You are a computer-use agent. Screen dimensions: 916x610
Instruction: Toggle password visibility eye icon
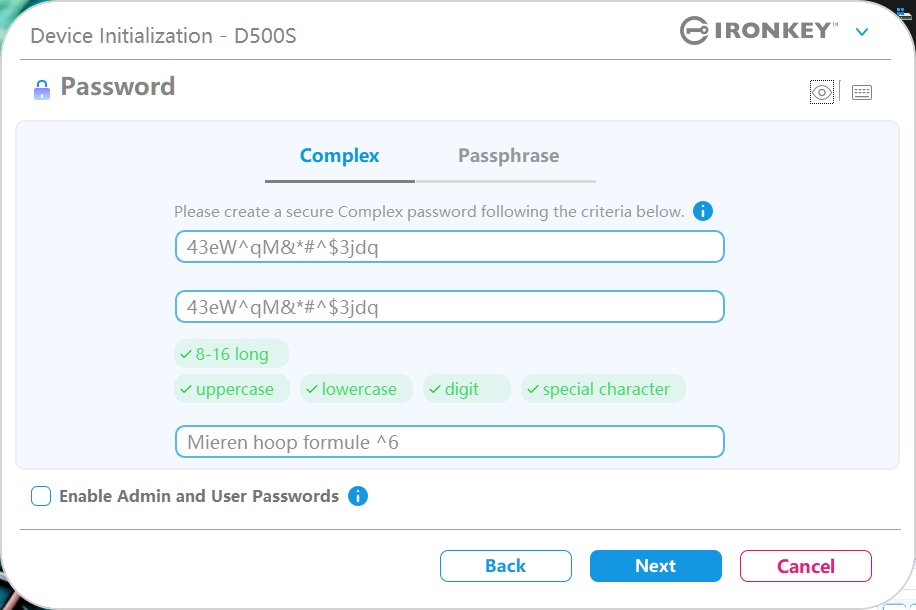click(x=822, y=93)
